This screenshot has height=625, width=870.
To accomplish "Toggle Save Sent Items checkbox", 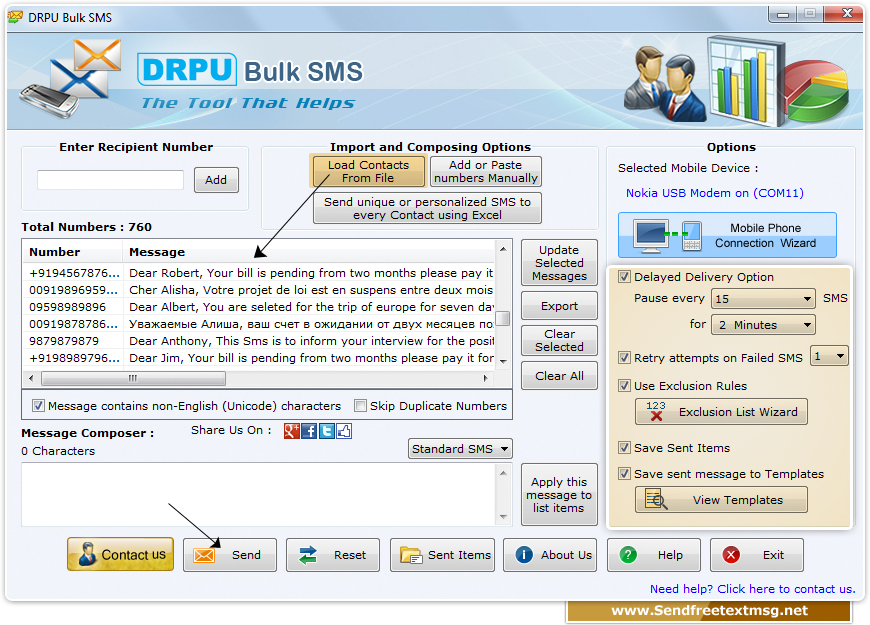I will (x=625, y=447).
